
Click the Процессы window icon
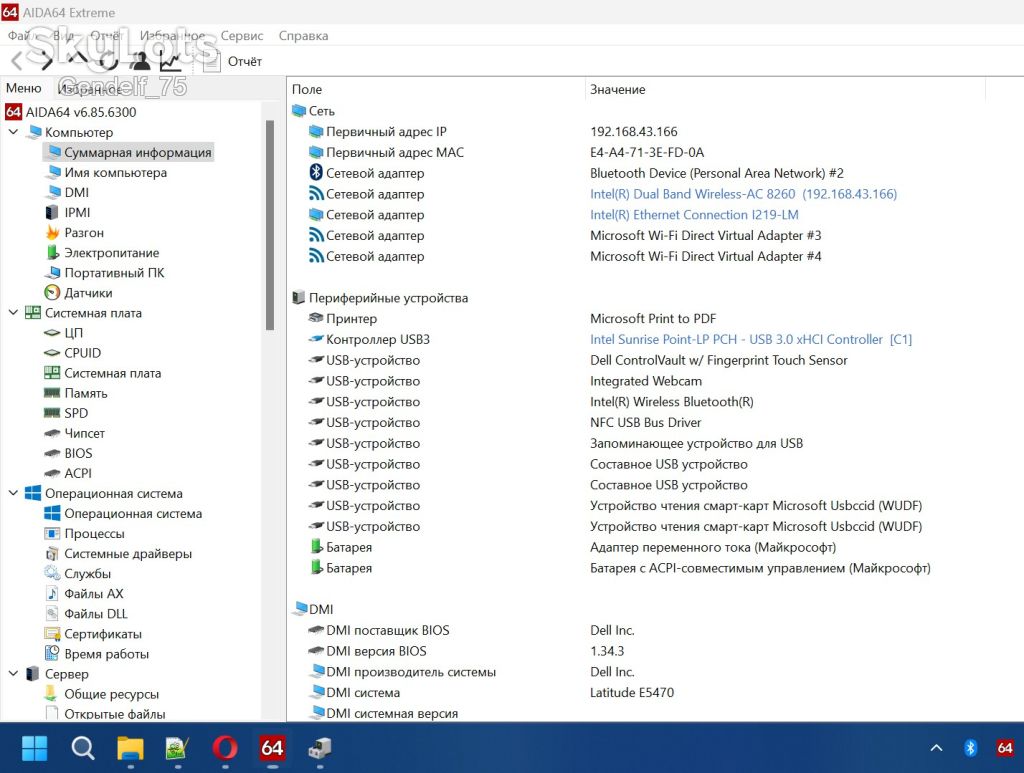[52, 533]
